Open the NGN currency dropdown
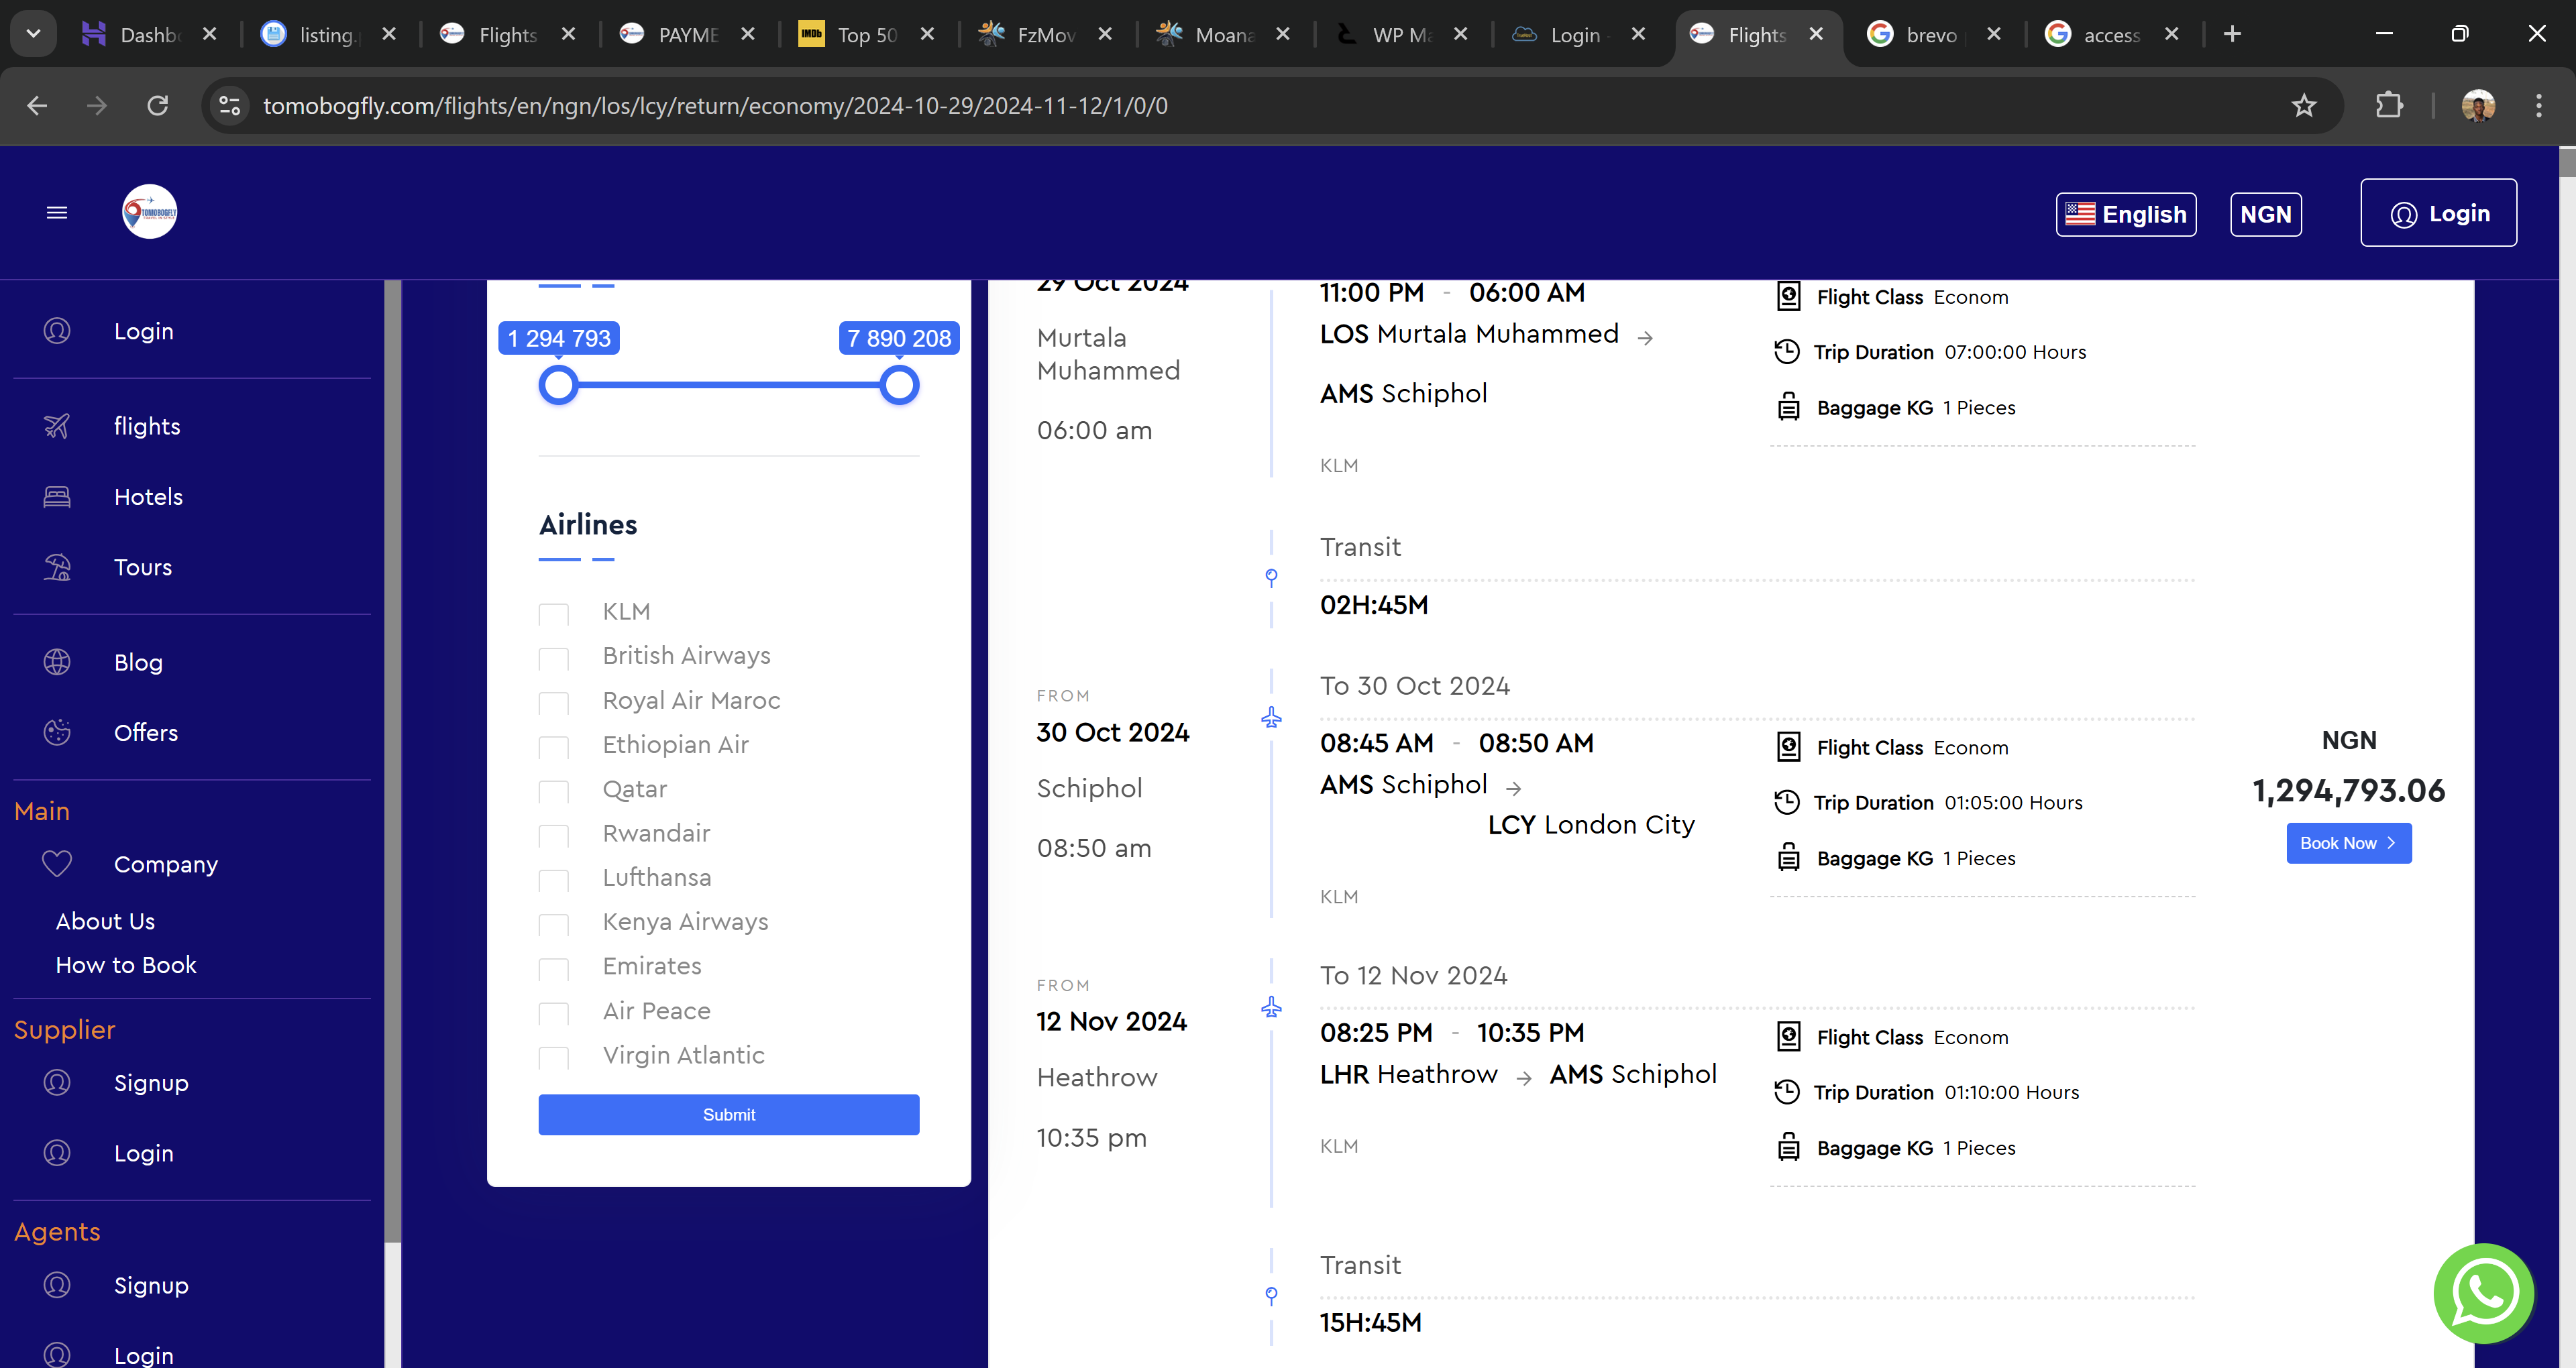 point(2265,214)
